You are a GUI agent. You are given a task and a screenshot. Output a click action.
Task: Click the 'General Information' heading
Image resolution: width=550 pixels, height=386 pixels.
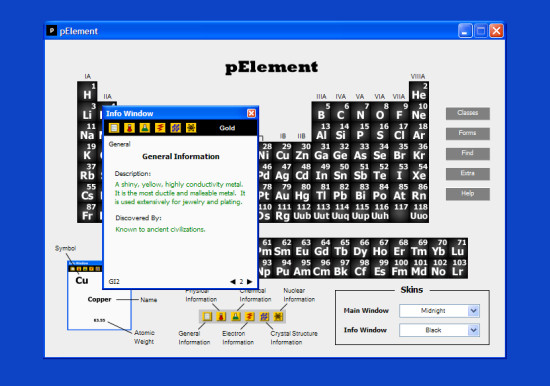pos(181,157)
